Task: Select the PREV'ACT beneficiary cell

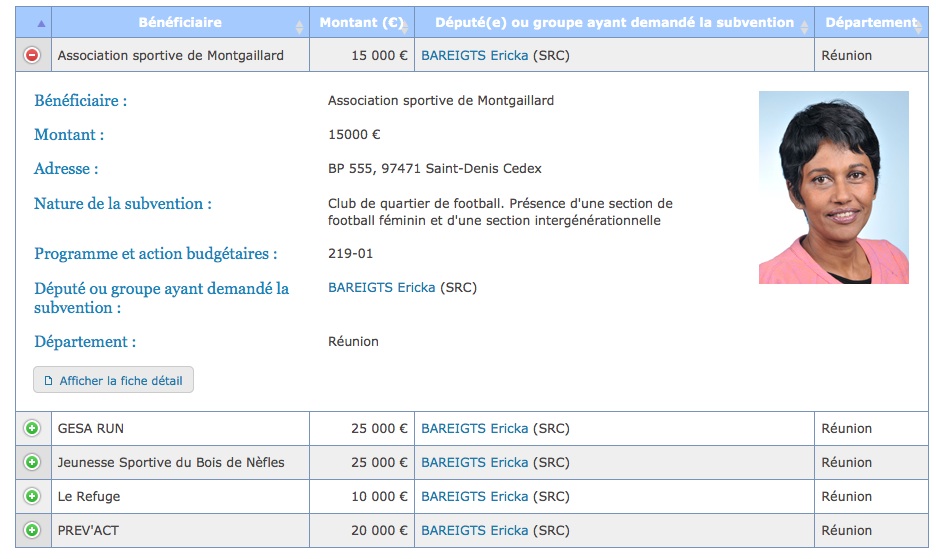Action: point(180,530)
